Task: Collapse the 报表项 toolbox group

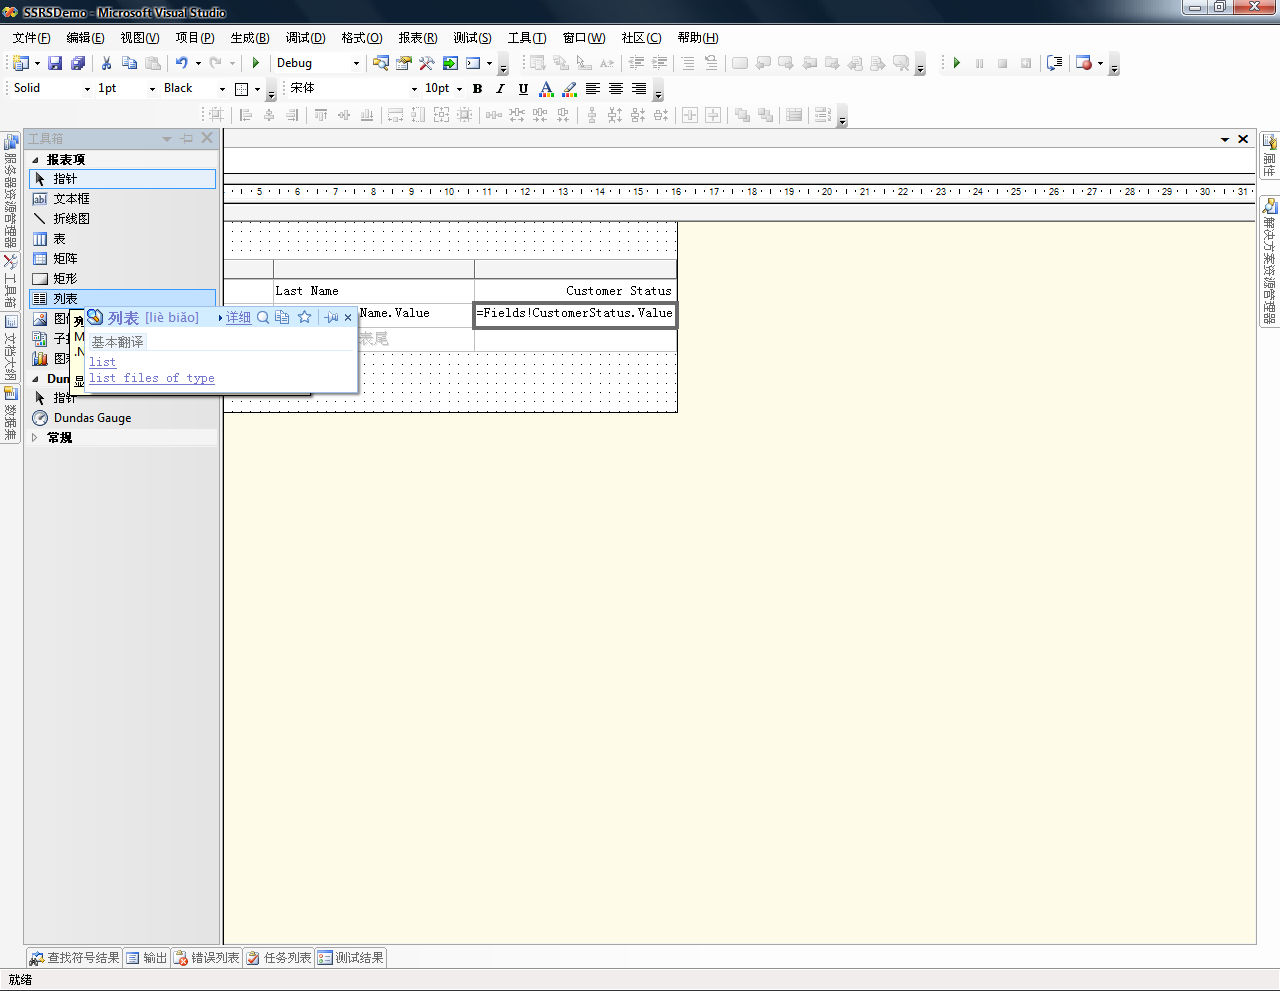Action: pyautogui.click(x=36, y=160)
